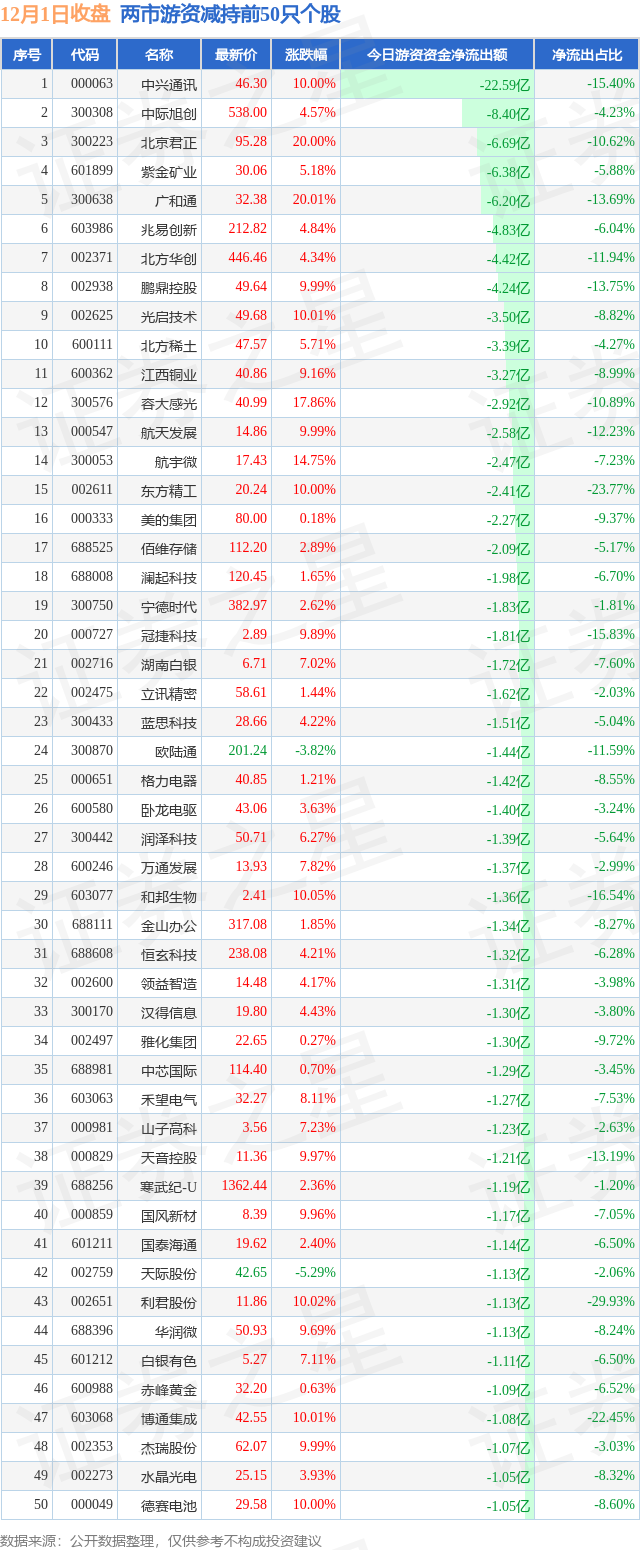Click the stock name 德赛电池
640x1550 pixels.
(169, 1505)
